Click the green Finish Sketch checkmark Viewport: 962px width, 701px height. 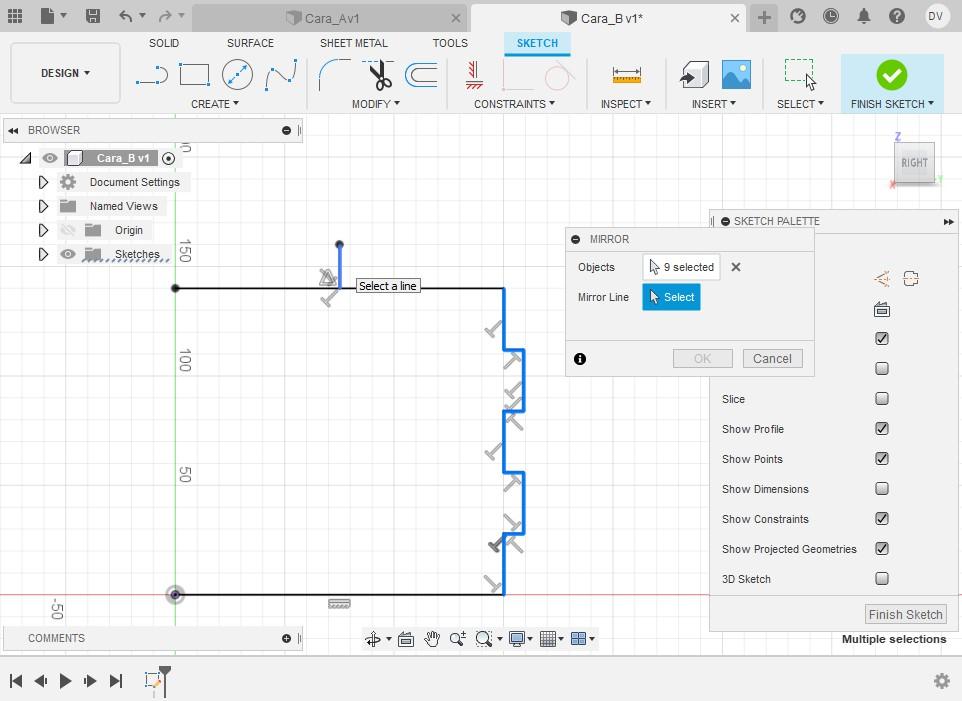(891, 75)
